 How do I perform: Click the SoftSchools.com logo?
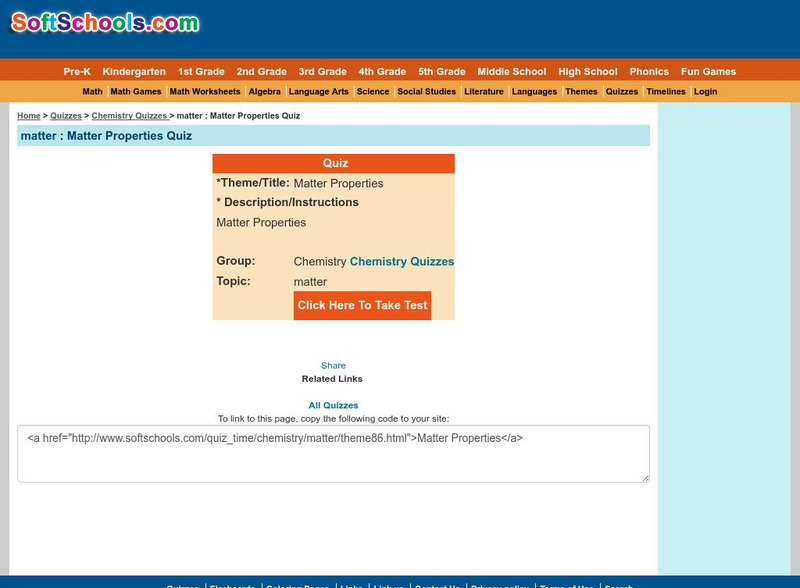tap(105, 23)
